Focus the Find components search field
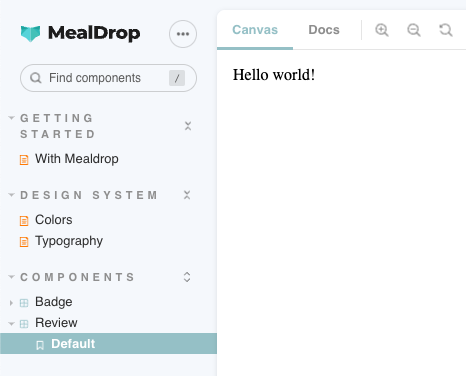 click(108, 78)
